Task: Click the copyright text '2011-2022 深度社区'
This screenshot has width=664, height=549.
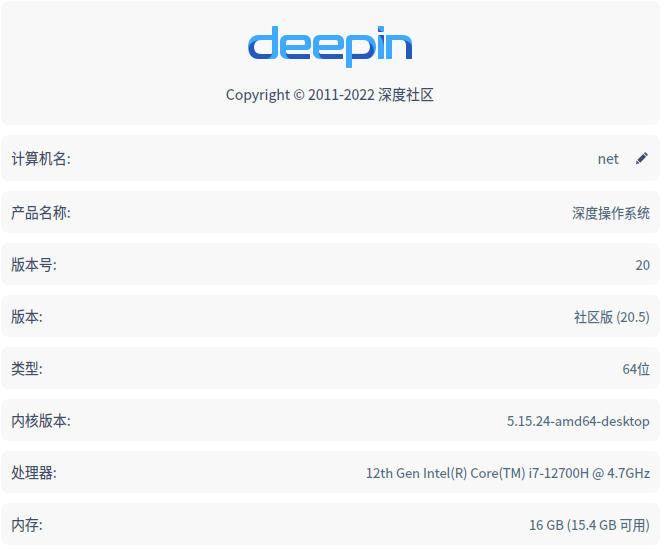Action: coord(371,95)
